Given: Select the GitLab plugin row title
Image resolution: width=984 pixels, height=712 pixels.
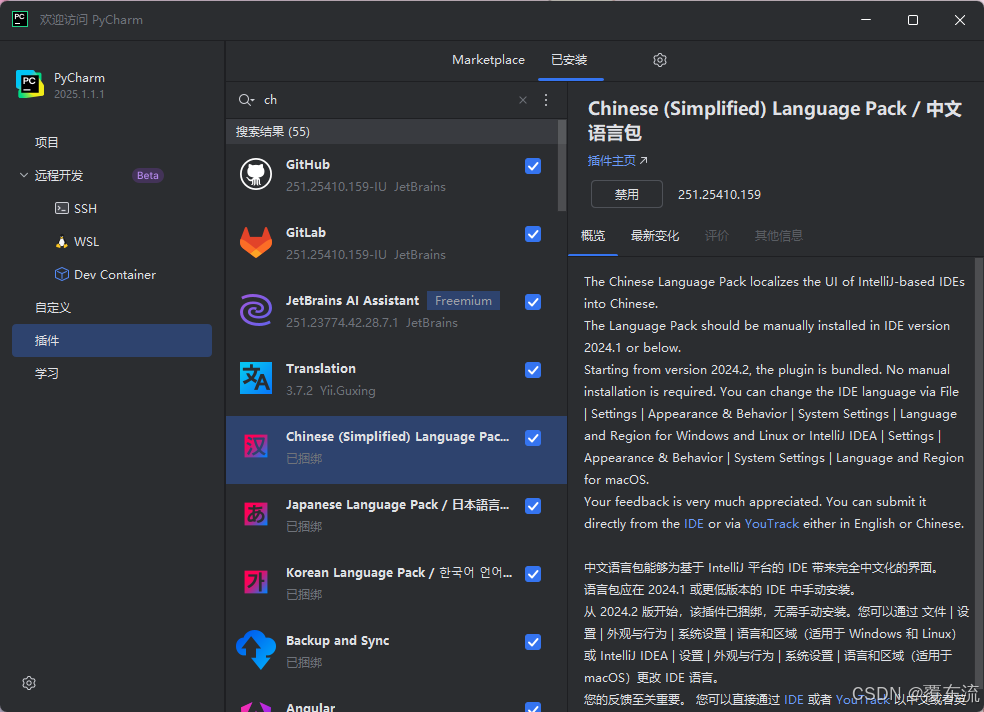Looking at the screenshot, I should click(x=306, y=232).
